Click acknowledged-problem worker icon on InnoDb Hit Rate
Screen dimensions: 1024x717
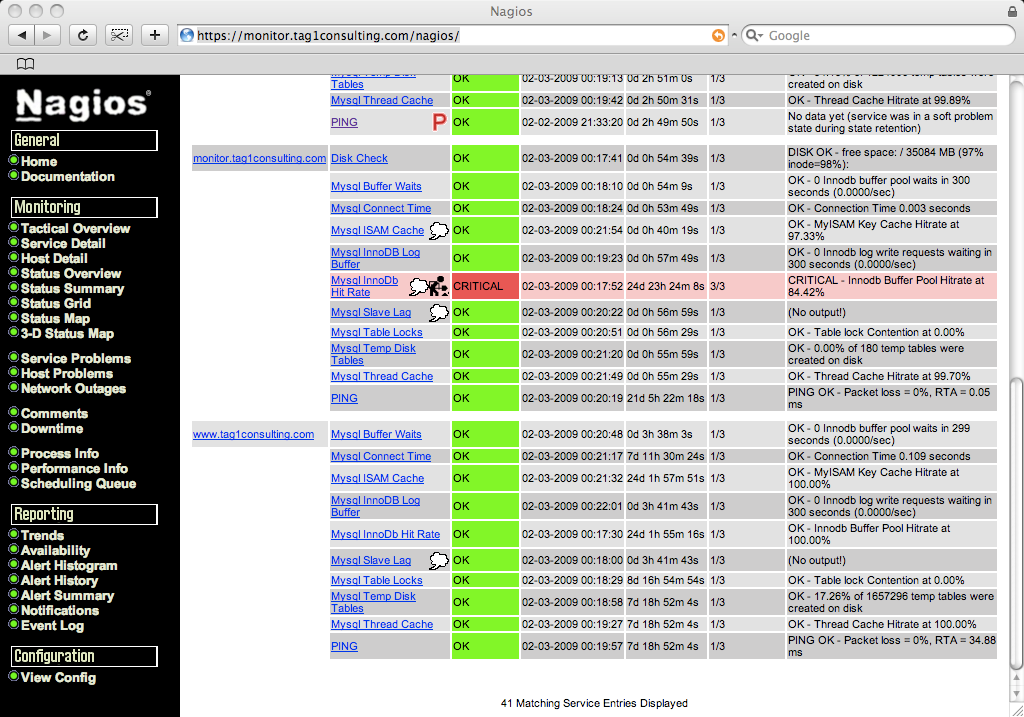click(439, 286)
